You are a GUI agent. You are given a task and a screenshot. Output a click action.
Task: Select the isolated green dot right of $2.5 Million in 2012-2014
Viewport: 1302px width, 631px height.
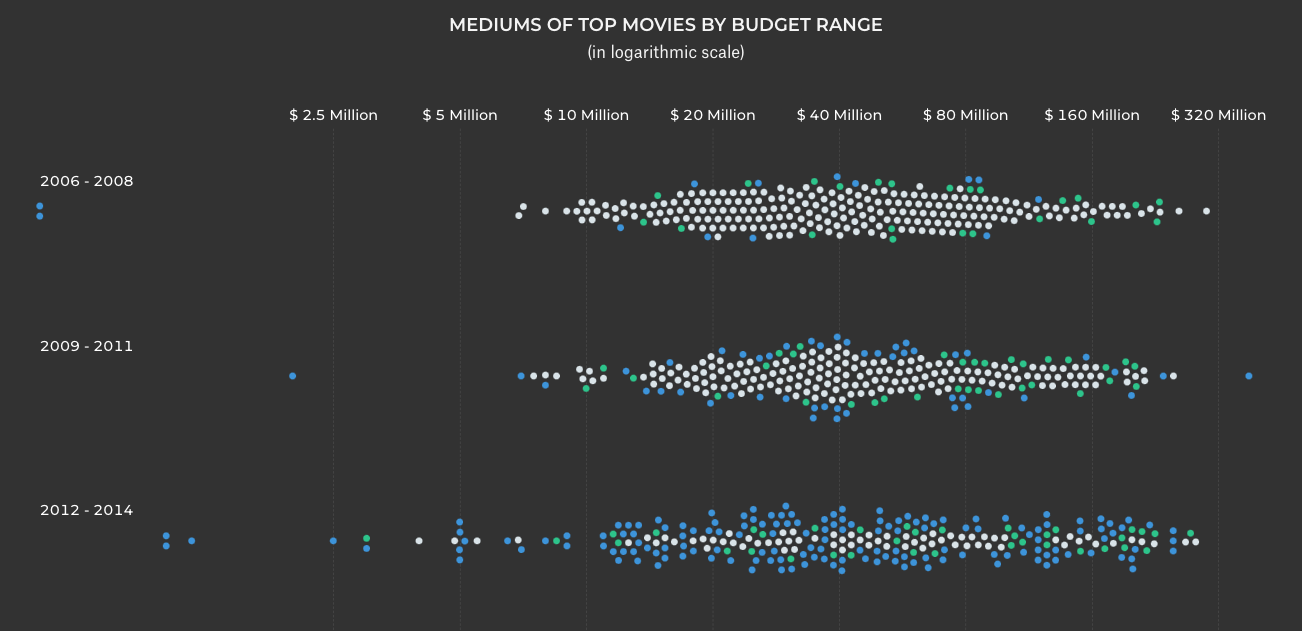pyautogui.click(x=366, y=538)
